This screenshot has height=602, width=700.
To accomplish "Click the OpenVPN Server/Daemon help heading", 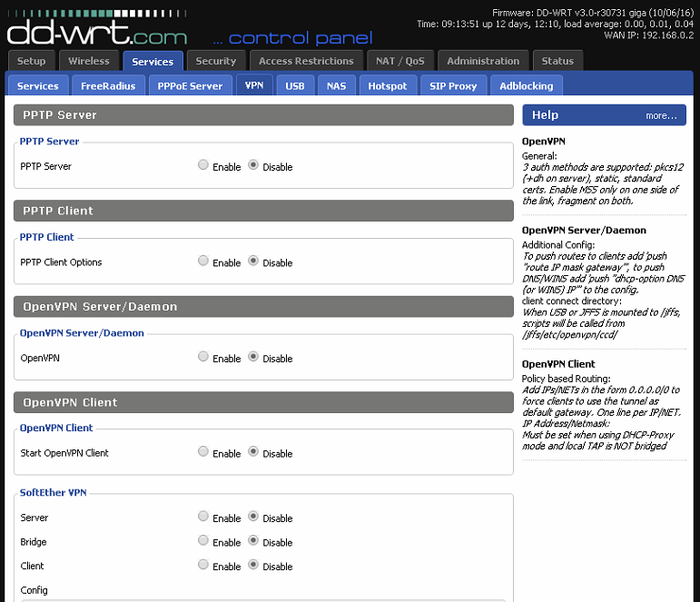I will tap(584, 230).
